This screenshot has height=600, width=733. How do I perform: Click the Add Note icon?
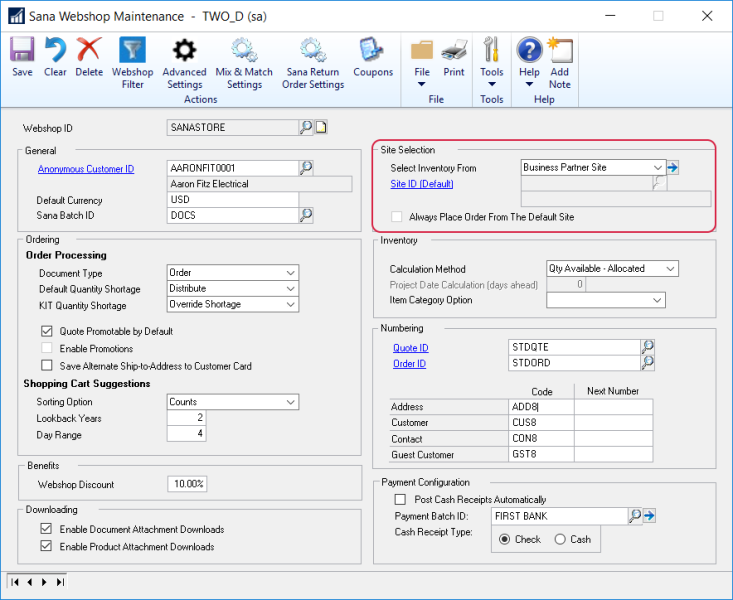560,50
